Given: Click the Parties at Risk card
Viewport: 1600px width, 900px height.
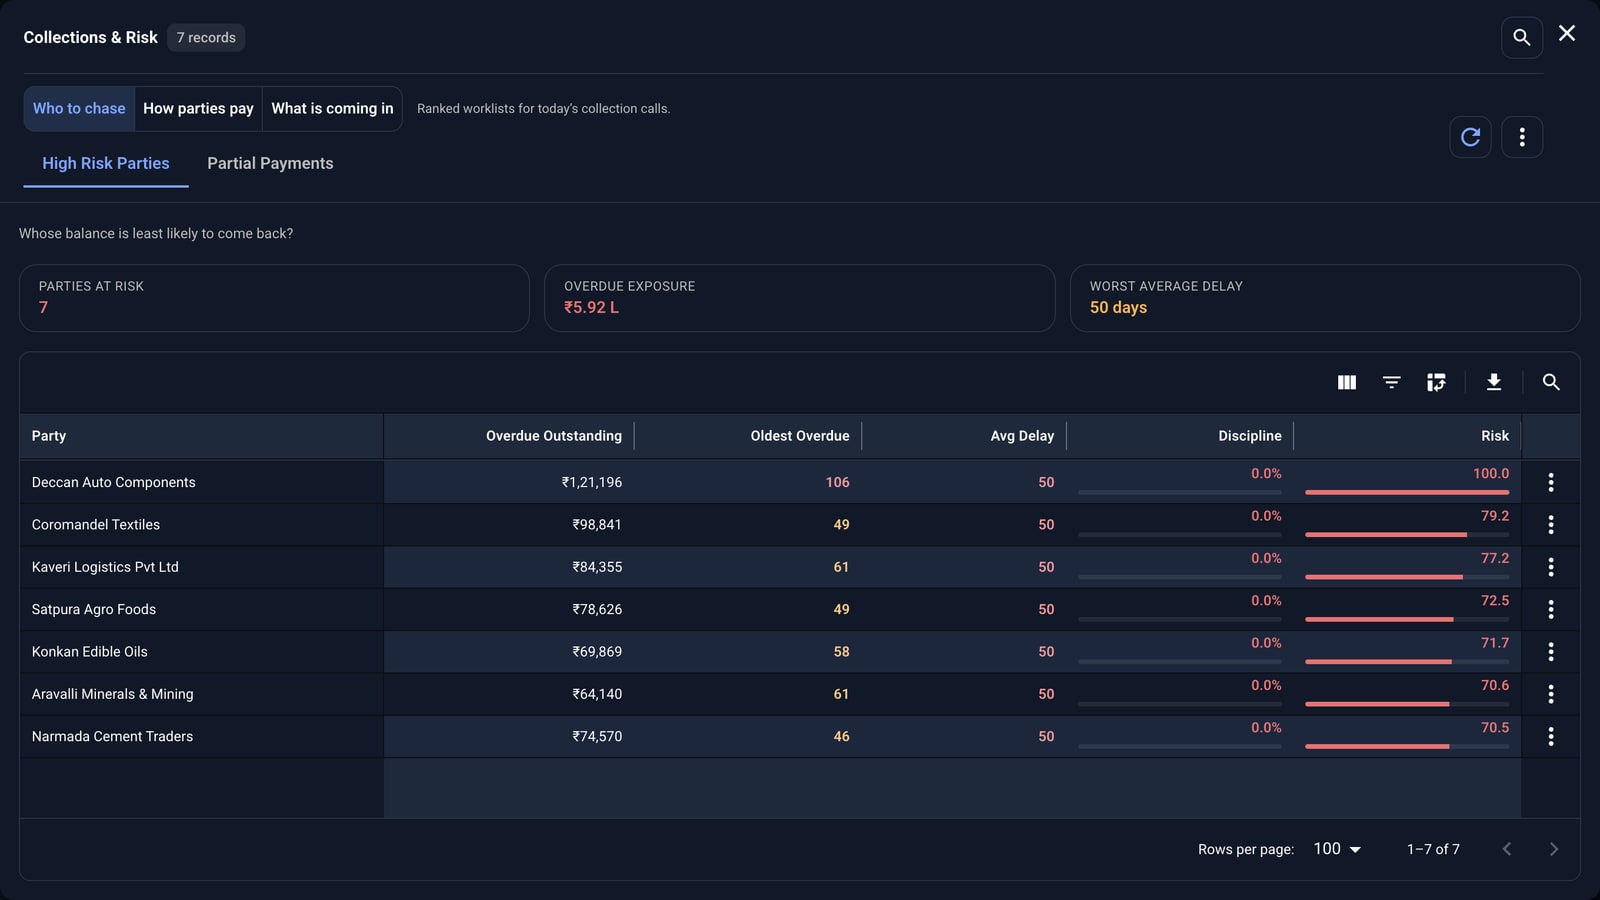Looking at the screenshot, I should [x=274, y=298].
